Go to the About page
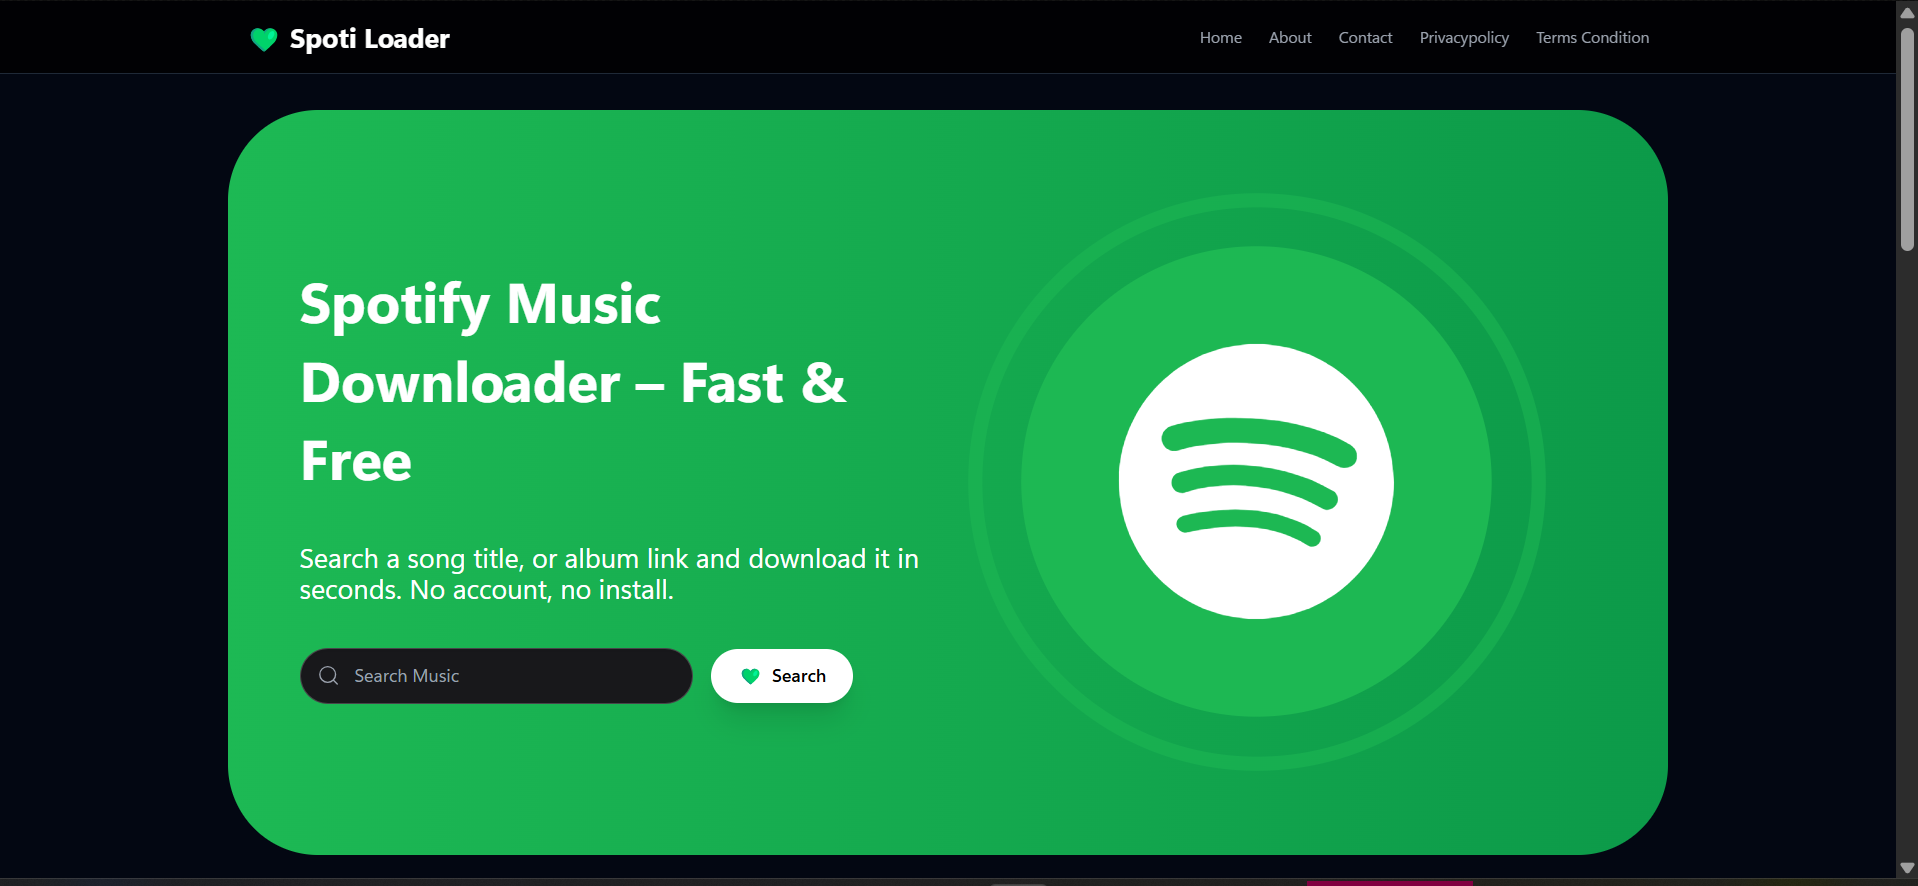This screenshot has height=886, width=1918. (x=1290, y=38)
